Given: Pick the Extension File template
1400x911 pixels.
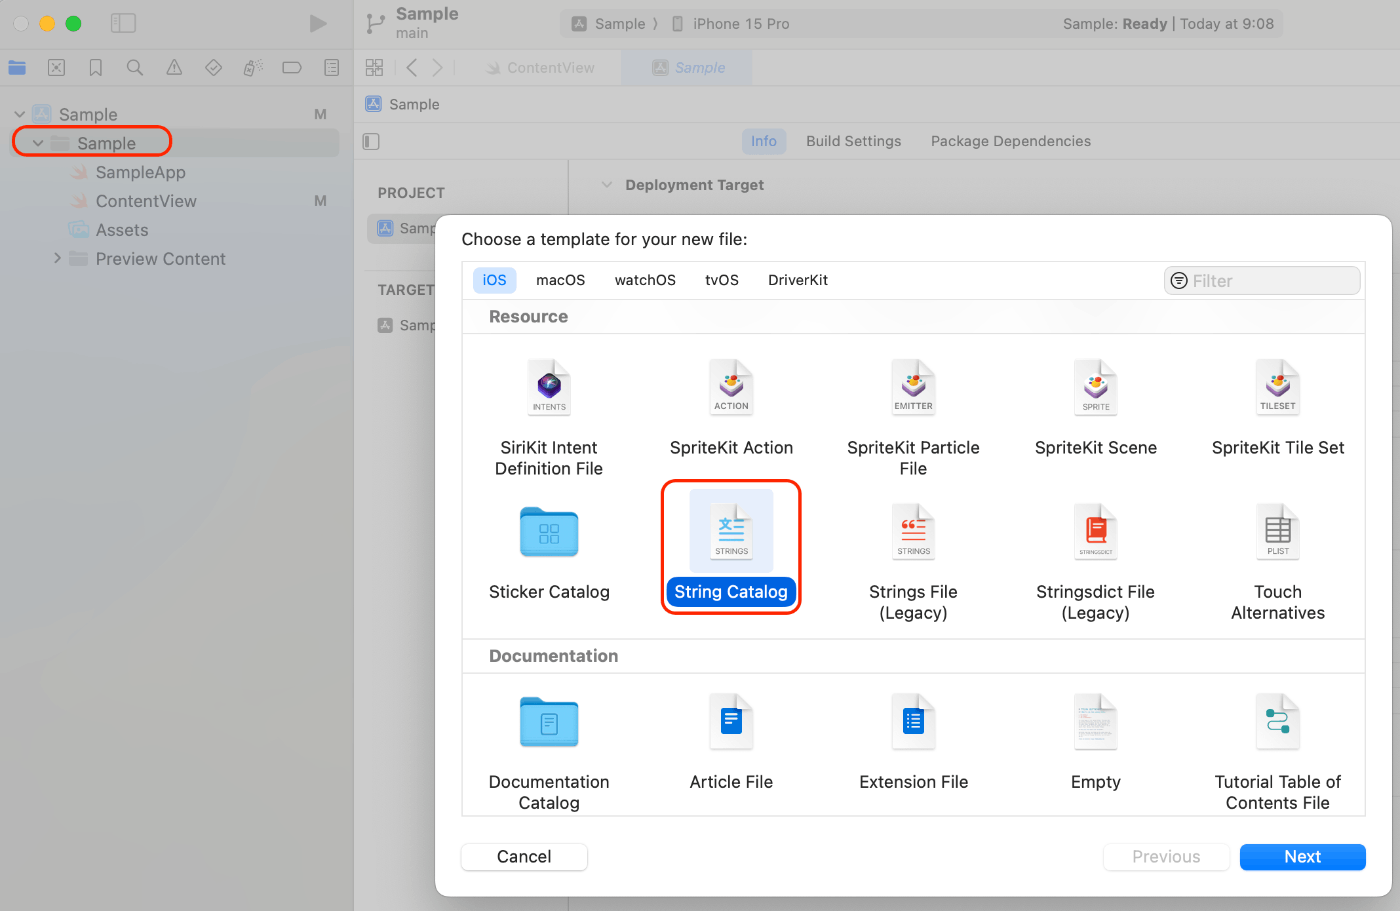Looking at the screenshot, I should [913, 742].
